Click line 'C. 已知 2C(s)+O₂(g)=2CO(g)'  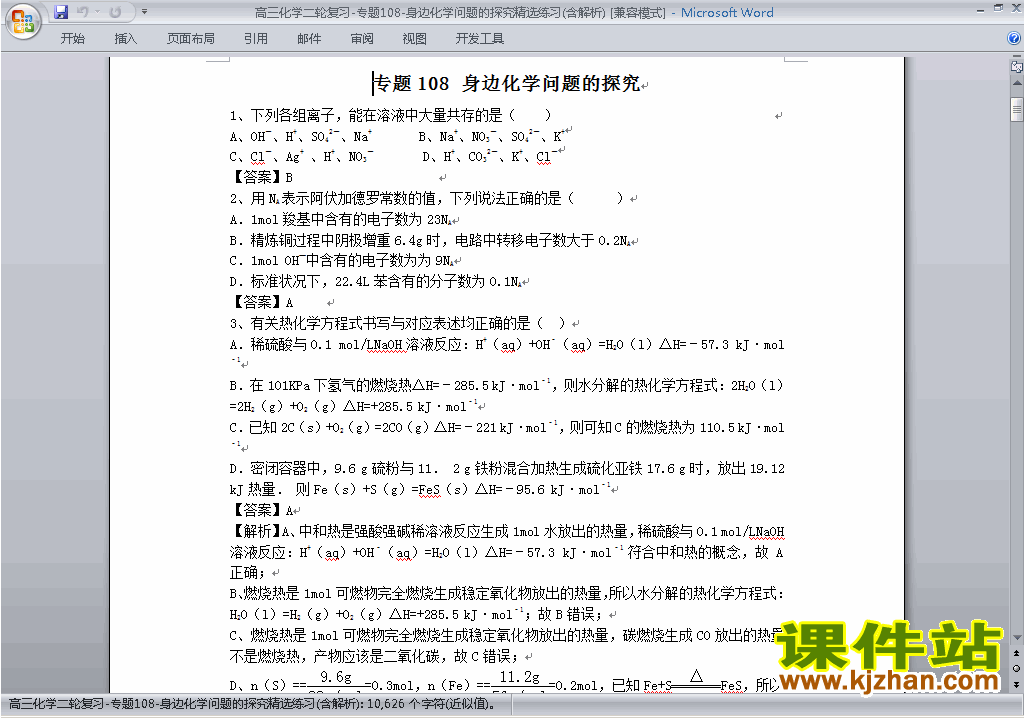507,435
